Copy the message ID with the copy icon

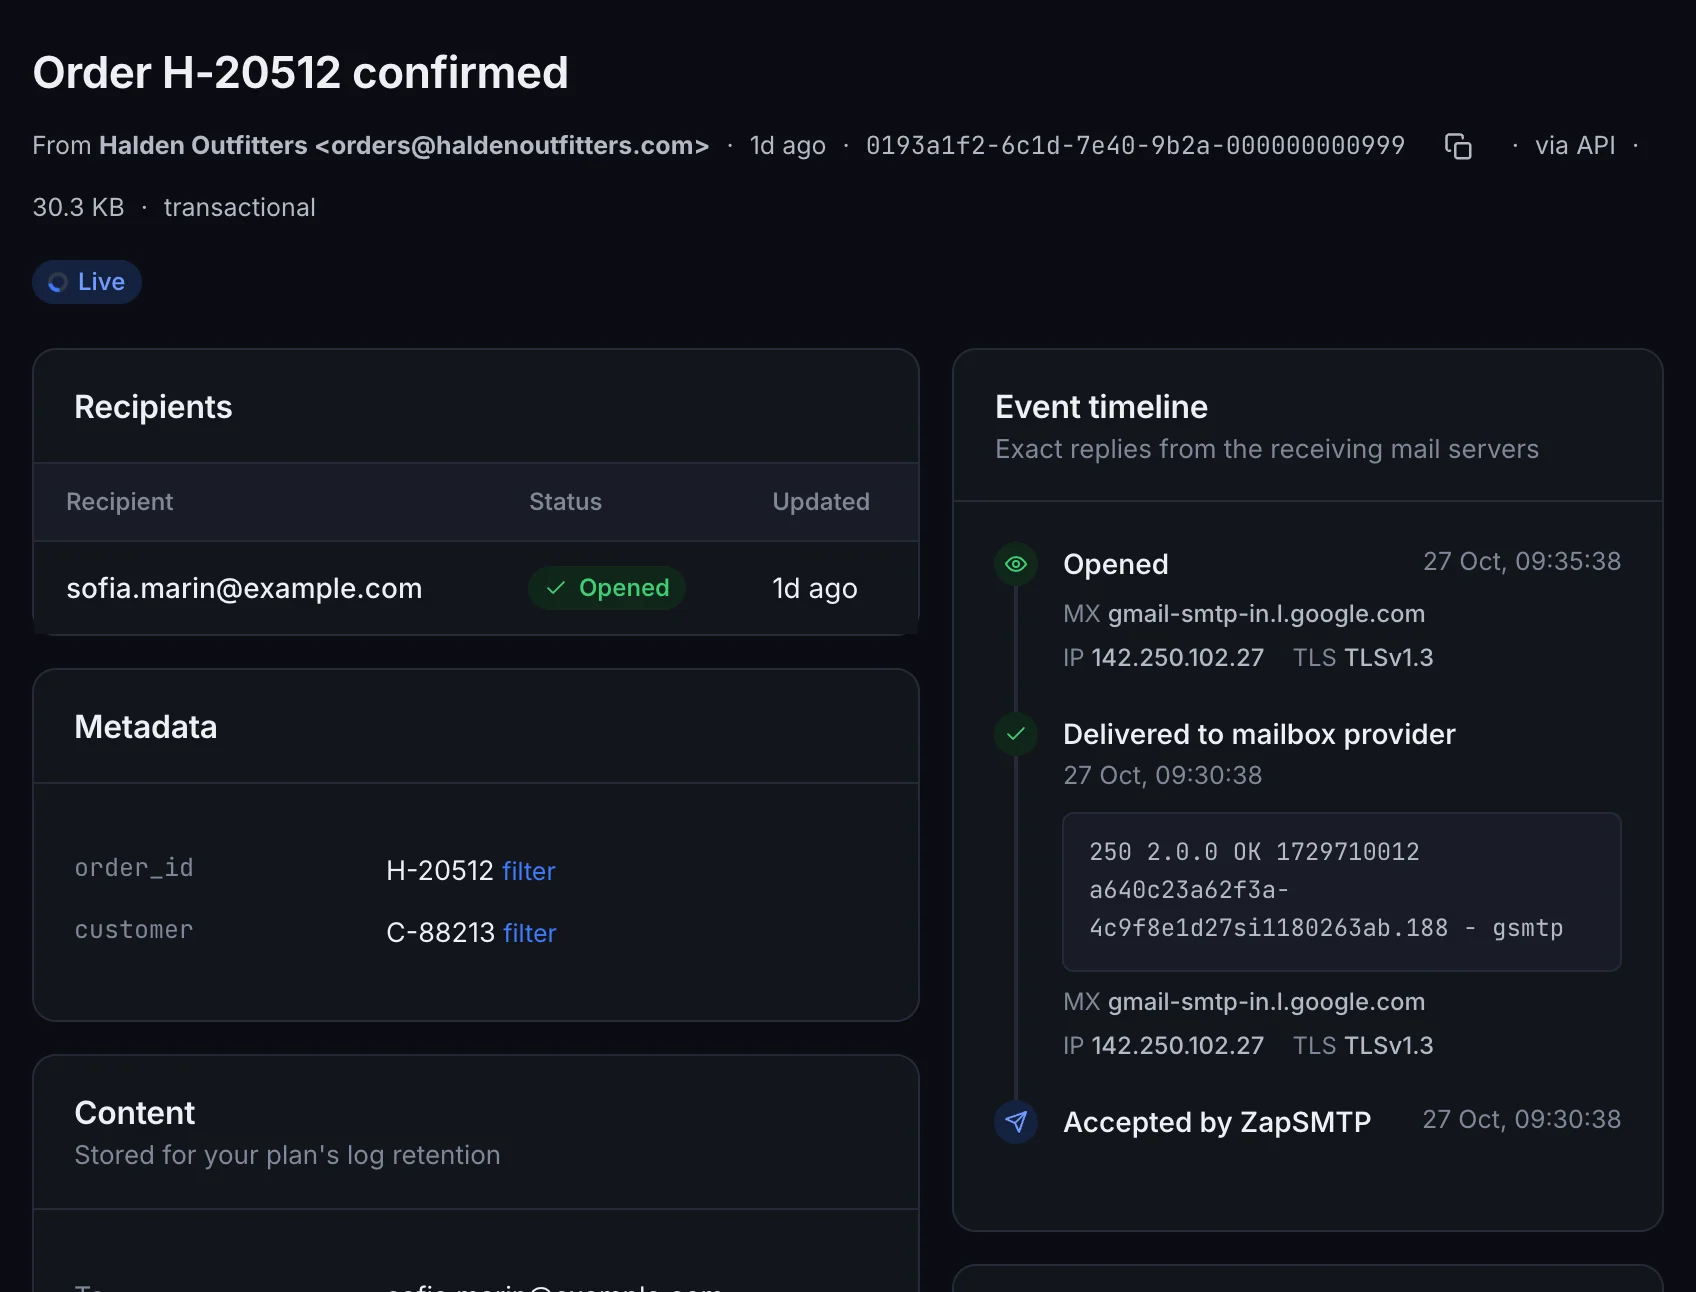1458,146
